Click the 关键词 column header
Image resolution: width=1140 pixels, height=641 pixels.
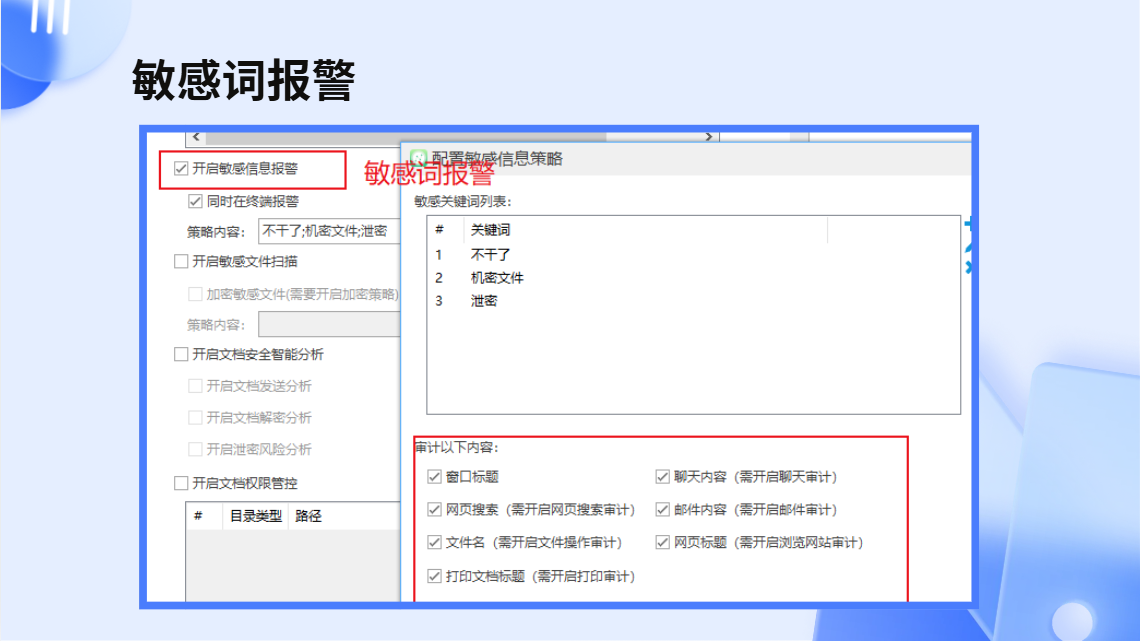click(x=646, y=230)
